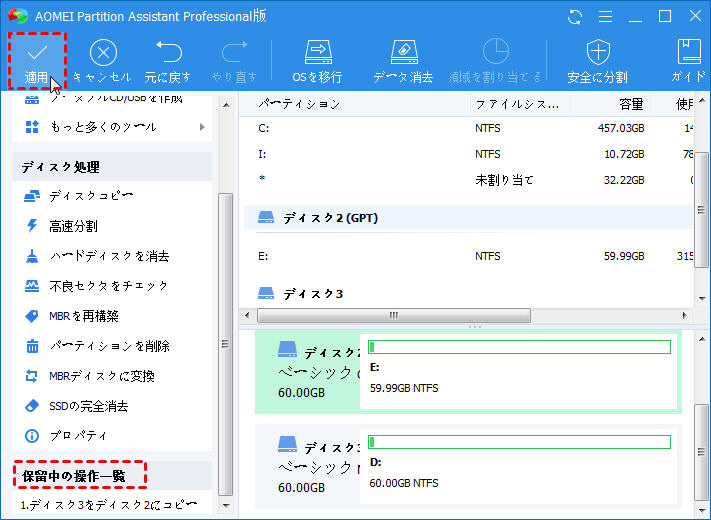
Task: Click up arrow of disk map scrollbar
Action: pos(702,339)
